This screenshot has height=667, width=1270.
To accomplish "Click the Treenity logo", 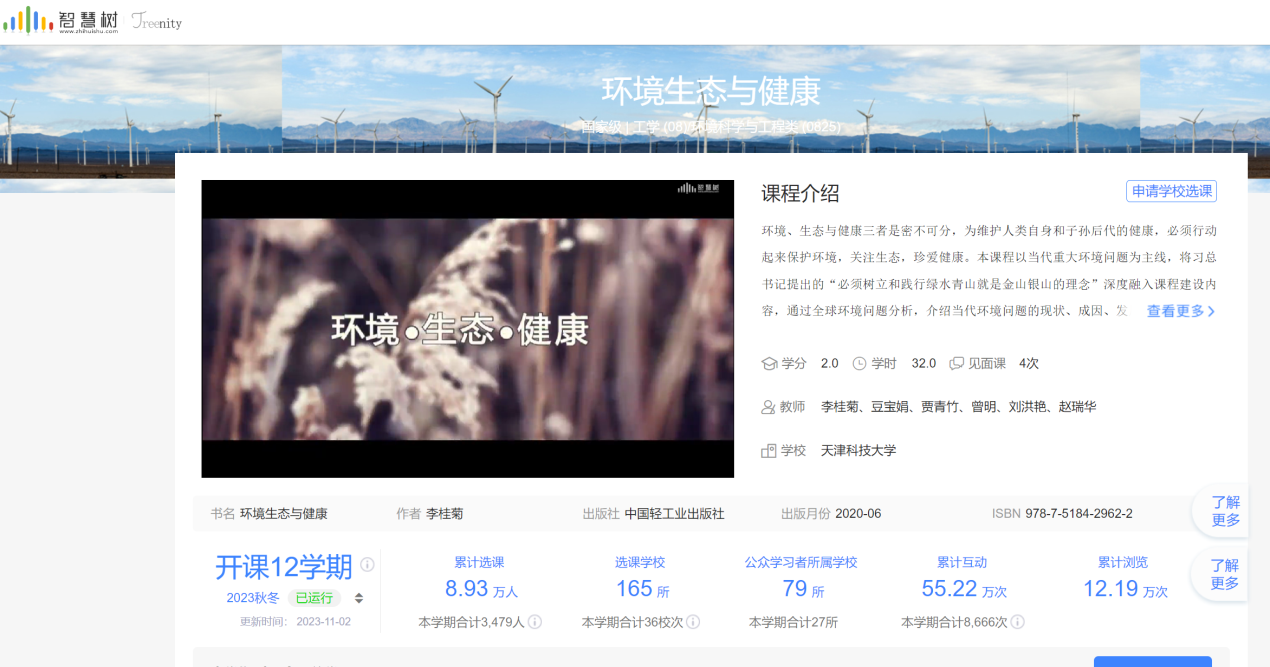I will tap(156, 22).
